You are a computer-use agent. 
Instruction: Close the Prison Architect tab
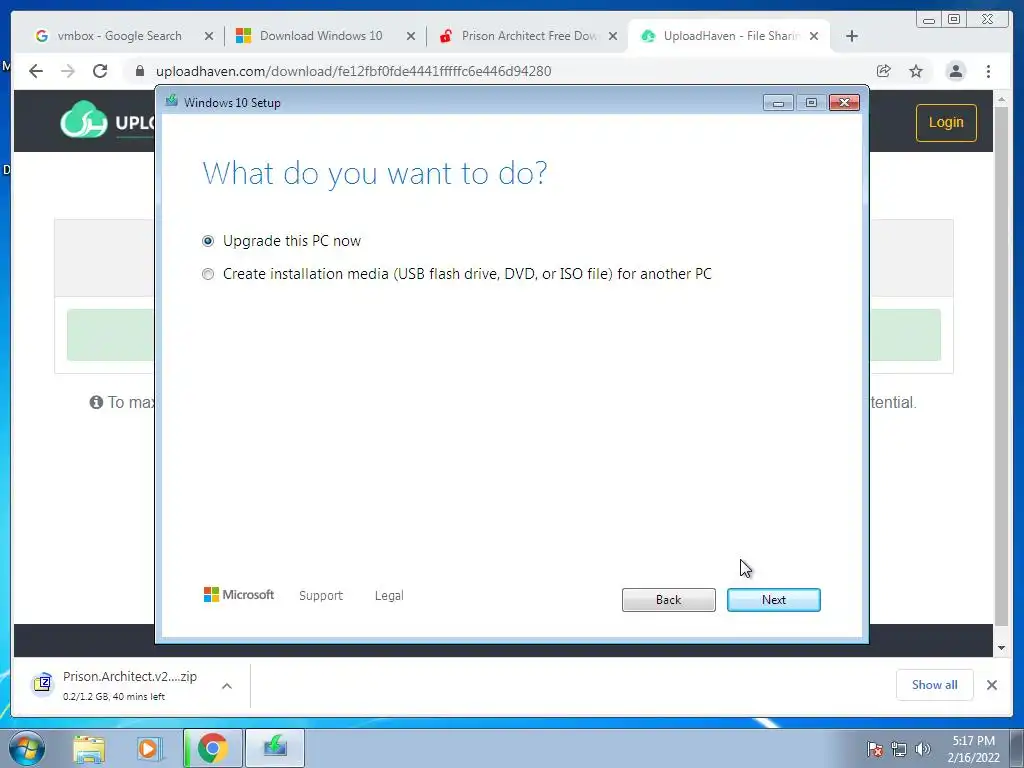[x=613, y=37]
